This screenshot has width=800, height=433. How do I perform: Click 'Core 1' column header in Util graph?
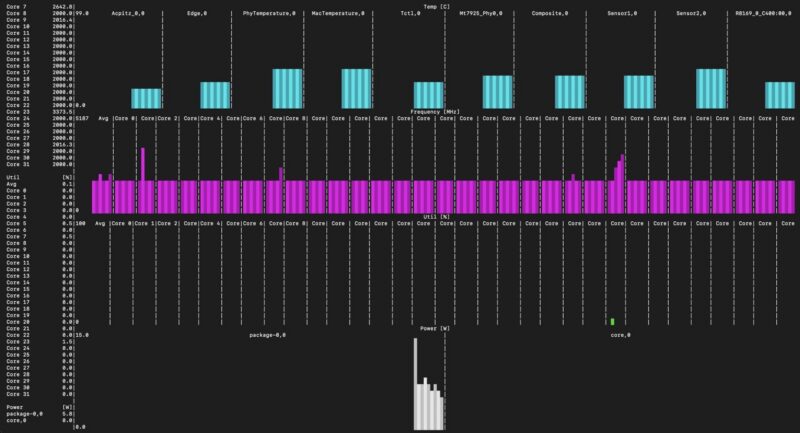coord(144,223)
